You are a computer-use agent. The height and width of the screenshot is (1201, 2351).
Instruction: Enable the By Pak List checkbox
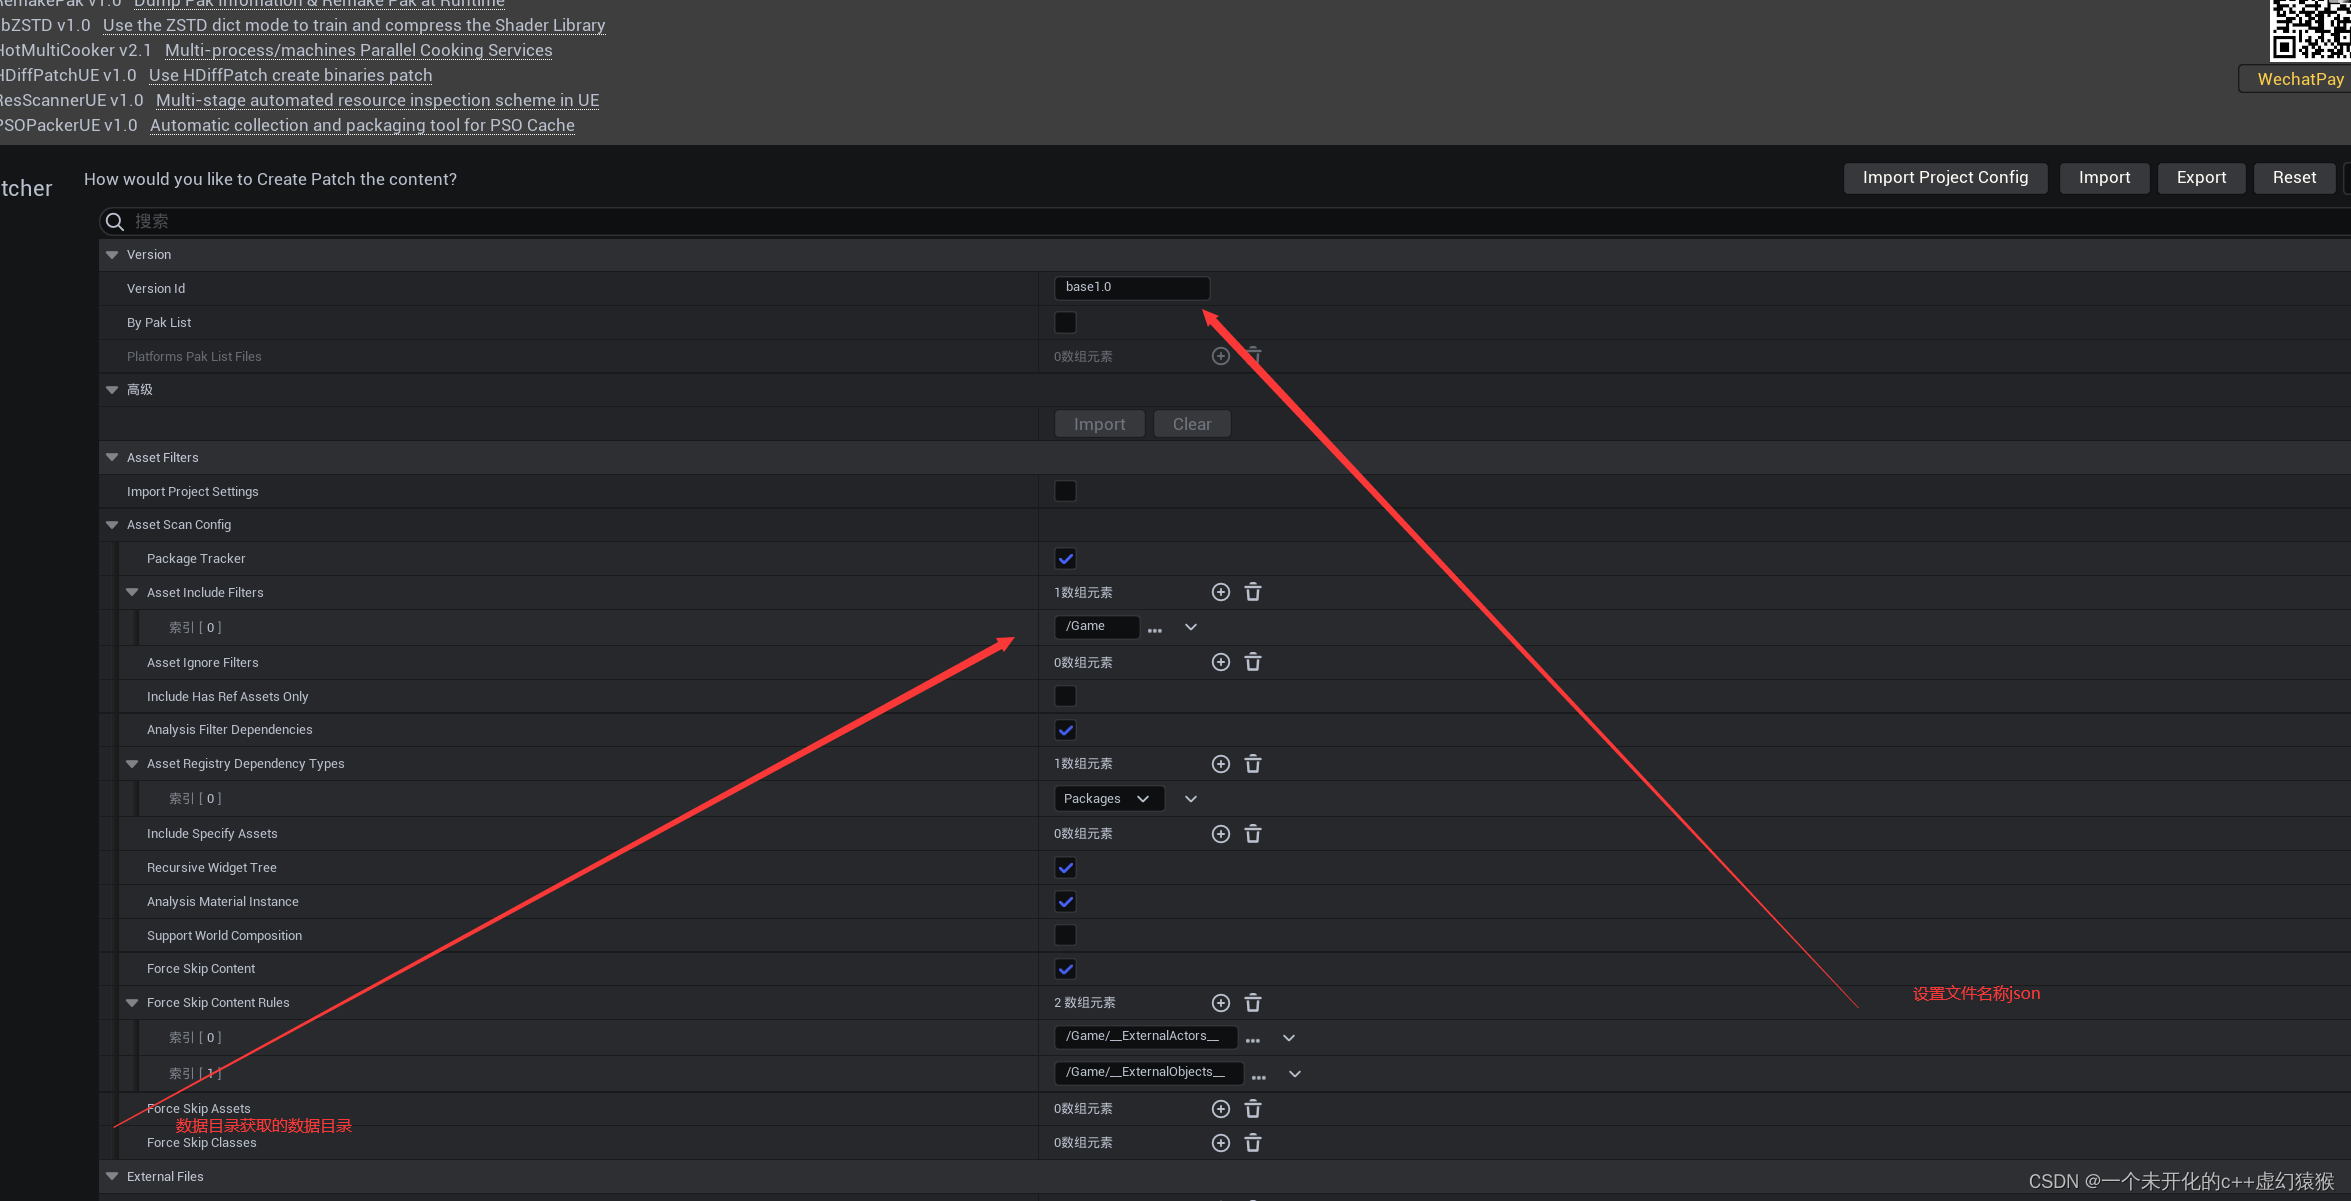coord(1065,322)
